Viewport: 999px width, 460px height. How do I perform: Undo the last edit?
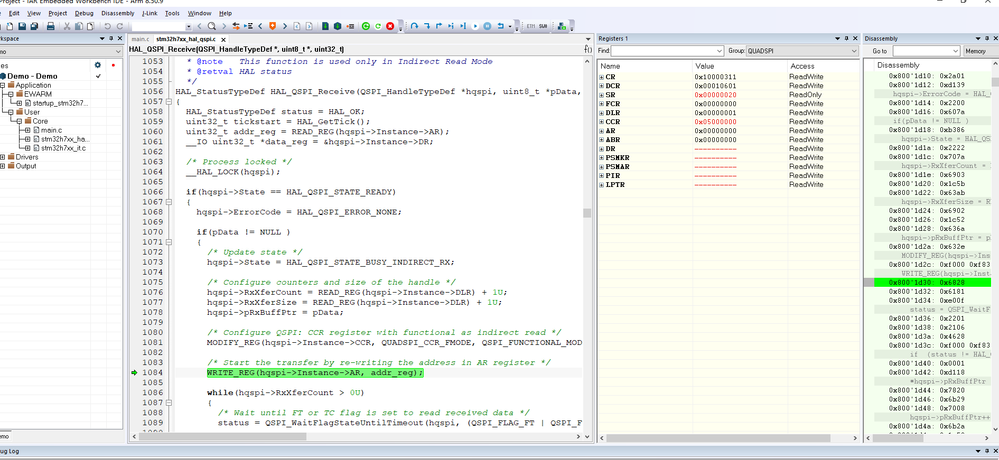[x=108, y=26]
